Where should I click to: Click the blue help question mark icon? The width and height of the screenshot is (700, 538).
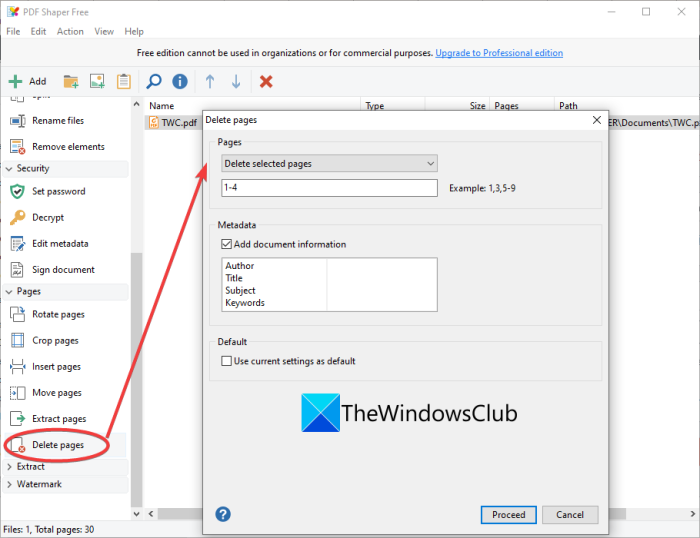[x=223, y=514]
